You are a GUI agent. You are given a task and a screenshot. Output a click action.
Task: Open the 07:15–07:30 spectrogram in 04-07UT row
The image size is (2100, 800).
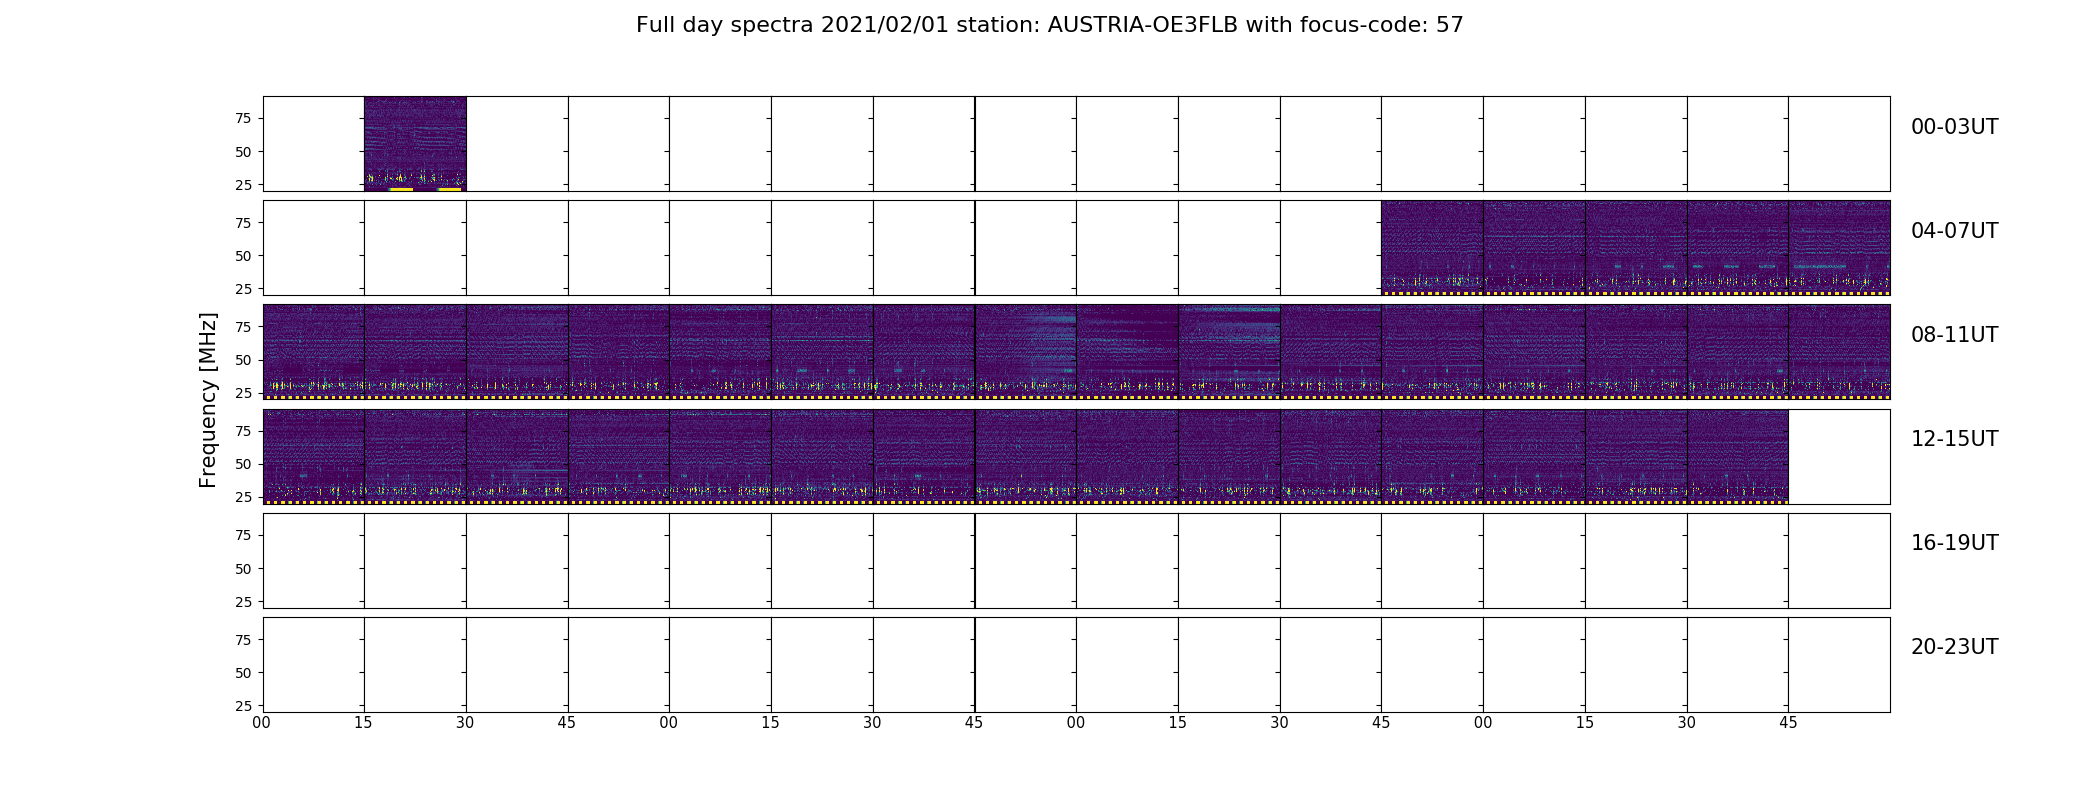tap(1636, 248)
